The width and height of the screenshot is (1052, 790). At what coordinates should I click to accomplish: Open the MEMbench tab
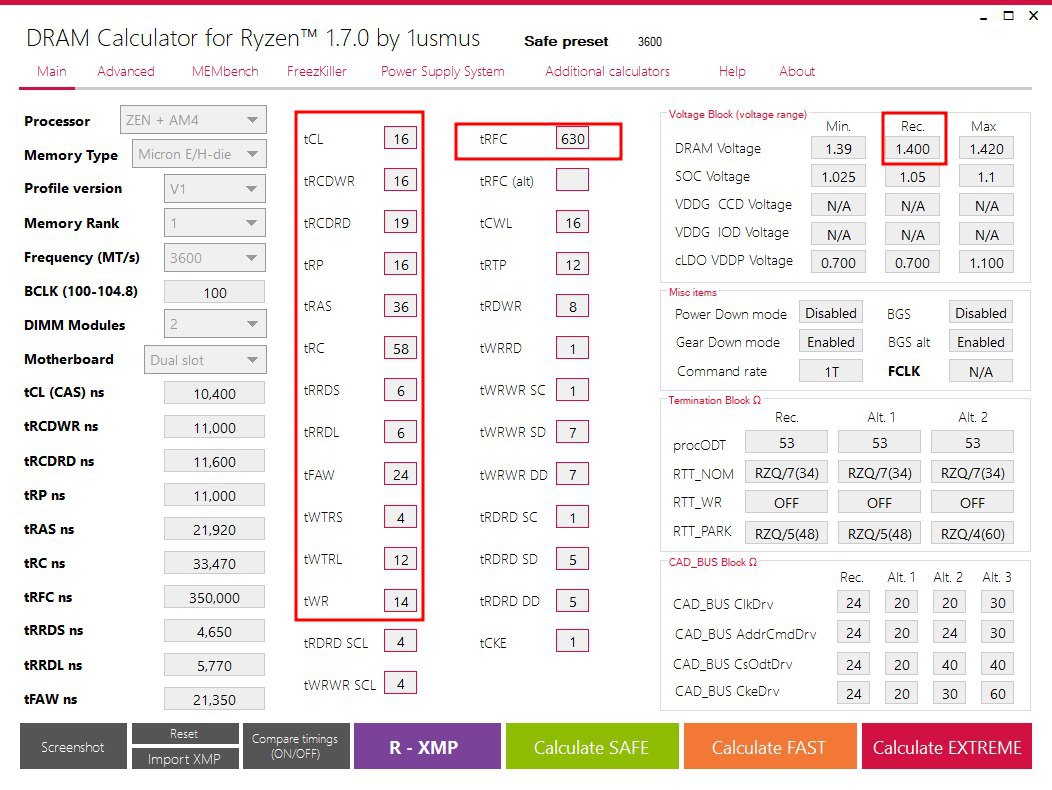pos(225,71)
